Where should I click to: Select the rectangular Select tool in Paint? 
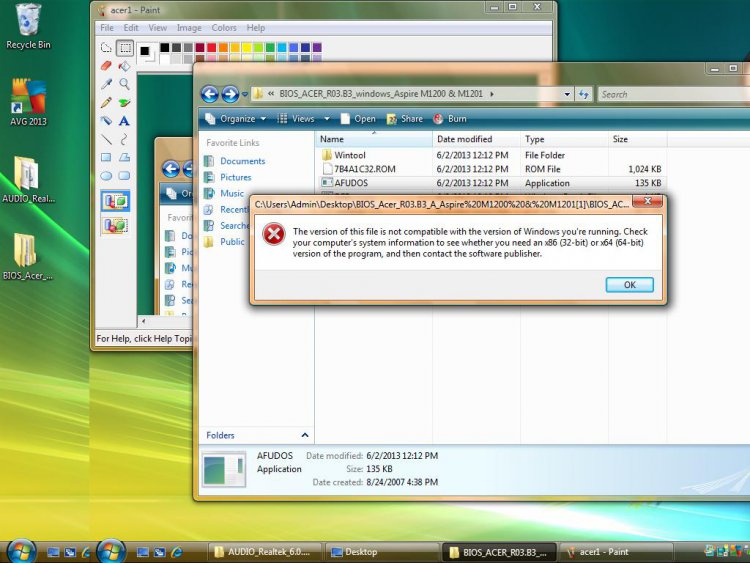point(125,47)
